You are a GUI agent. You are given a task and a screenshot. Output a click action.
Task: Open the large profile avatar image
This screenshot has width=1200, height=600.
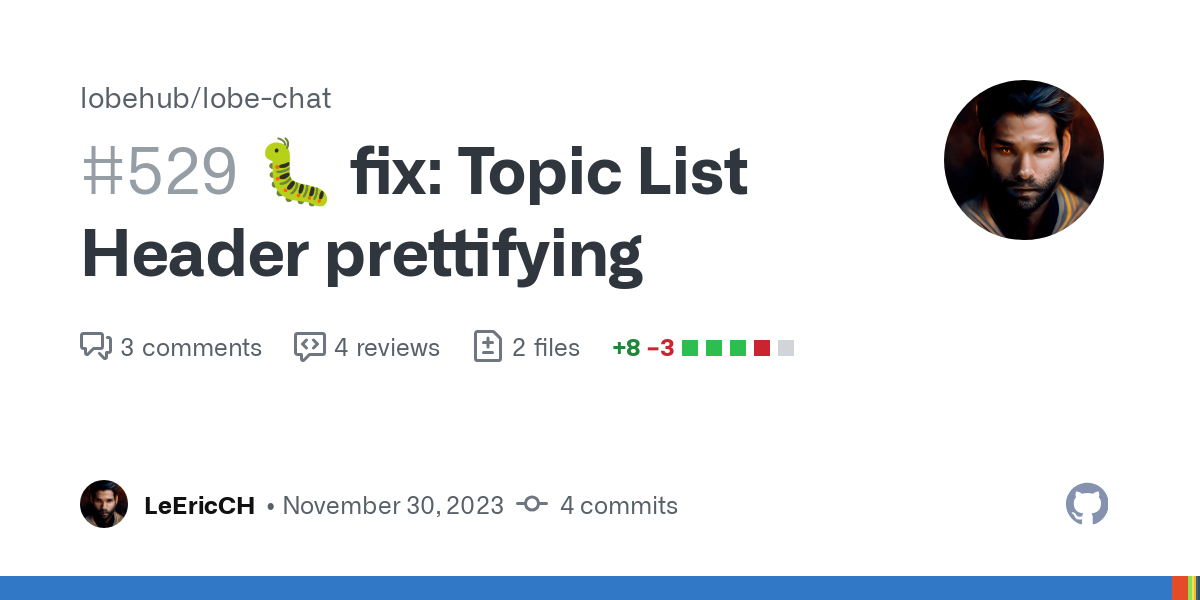tap(1024, 160)
